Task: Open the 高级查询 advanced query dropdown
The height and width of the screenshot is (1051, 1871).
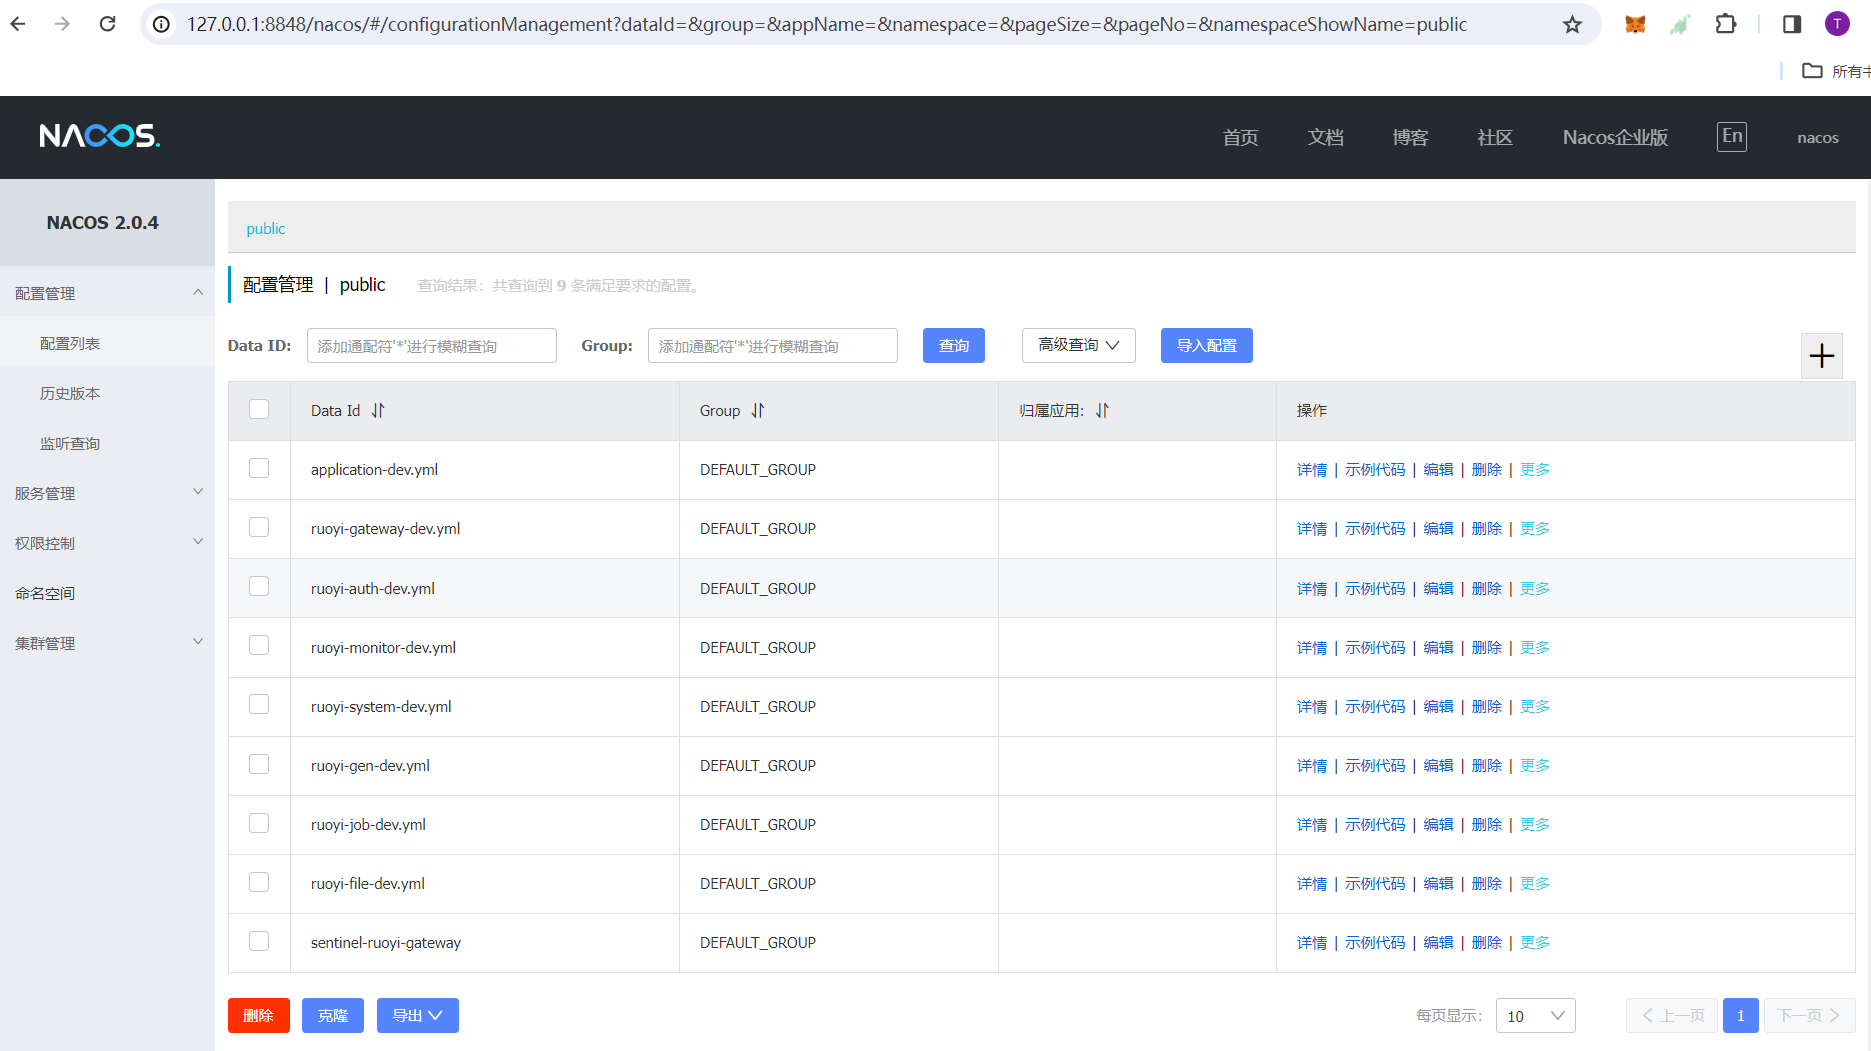Action: [1078, 345]
